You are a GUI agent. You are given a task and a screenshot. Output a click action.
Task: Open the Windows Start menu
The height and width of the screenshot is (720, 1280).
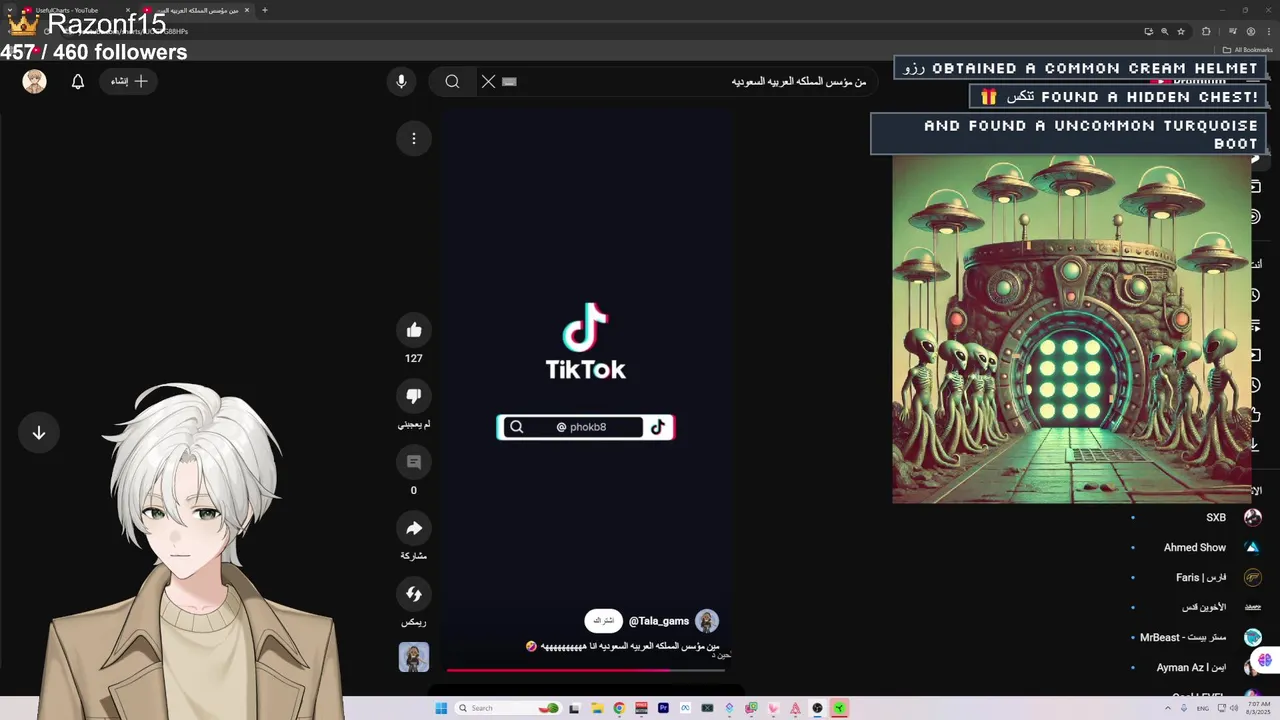click(x=441, y=708)
